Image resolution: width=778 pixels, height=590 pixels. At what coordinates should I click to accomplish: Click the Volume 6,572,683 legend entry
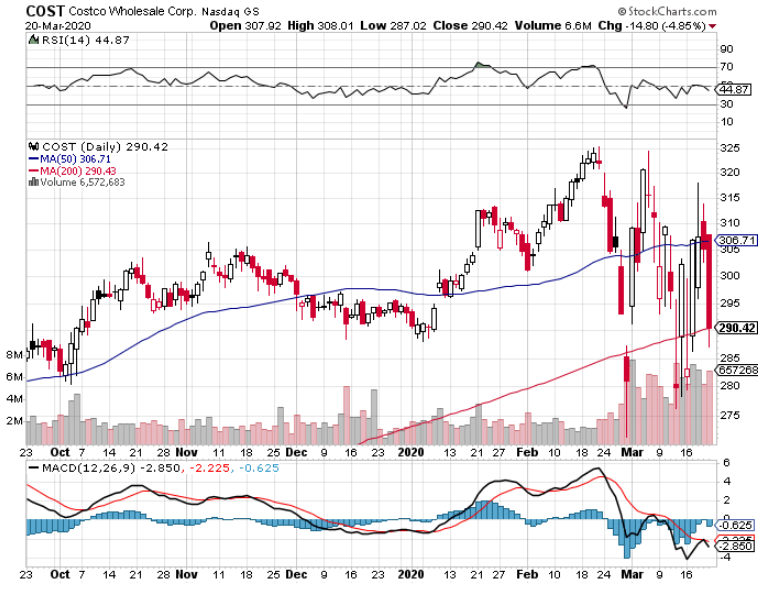click(x=82, y=182)
